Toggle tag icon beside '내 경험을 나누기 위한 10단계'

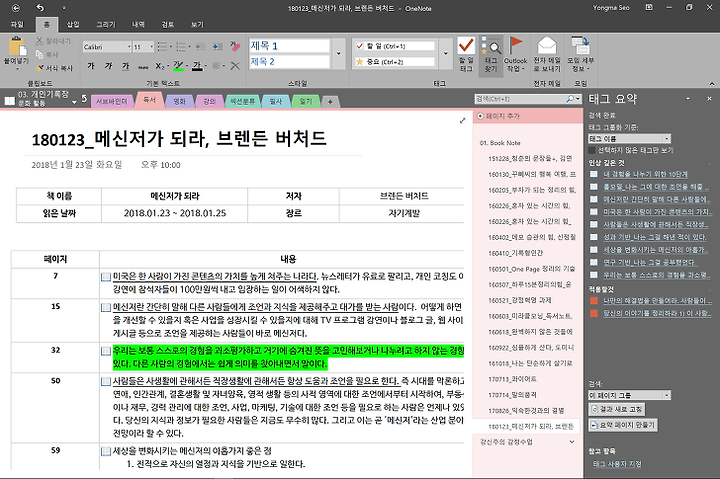(x=594, y=174)
